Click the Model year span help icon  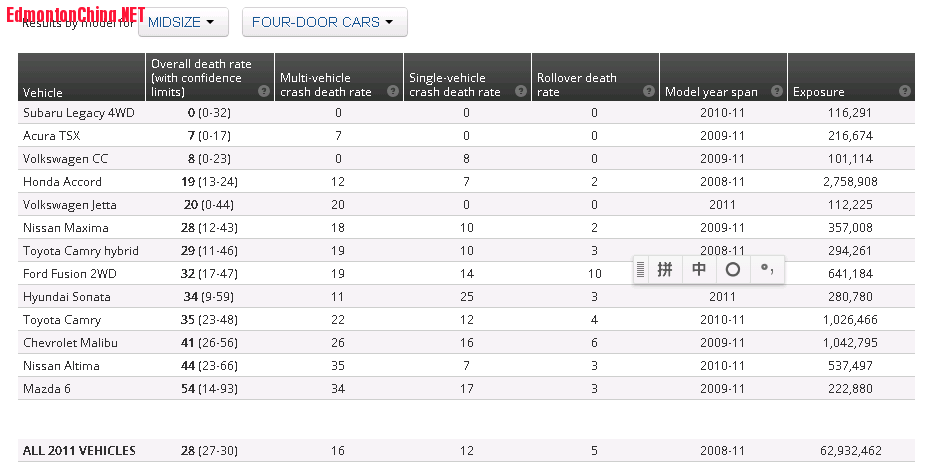tap(776, 91)
